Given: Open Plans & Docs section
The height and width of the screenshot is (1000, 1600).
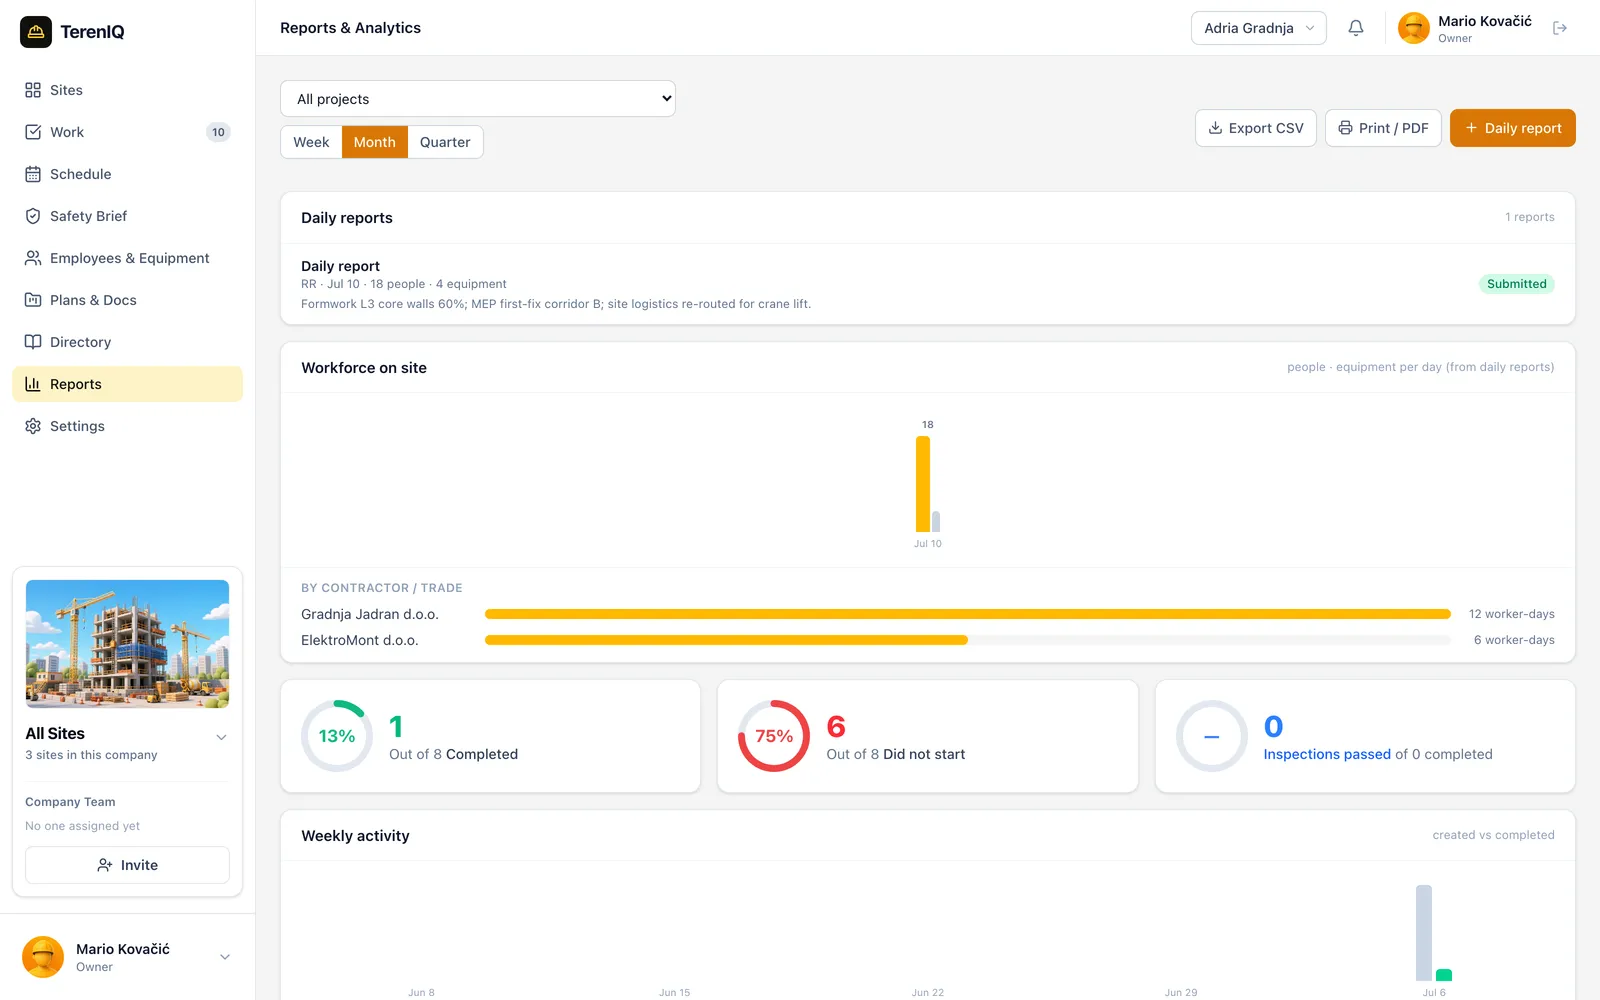Looking at the screenshot, I should [x=127, y=300].
